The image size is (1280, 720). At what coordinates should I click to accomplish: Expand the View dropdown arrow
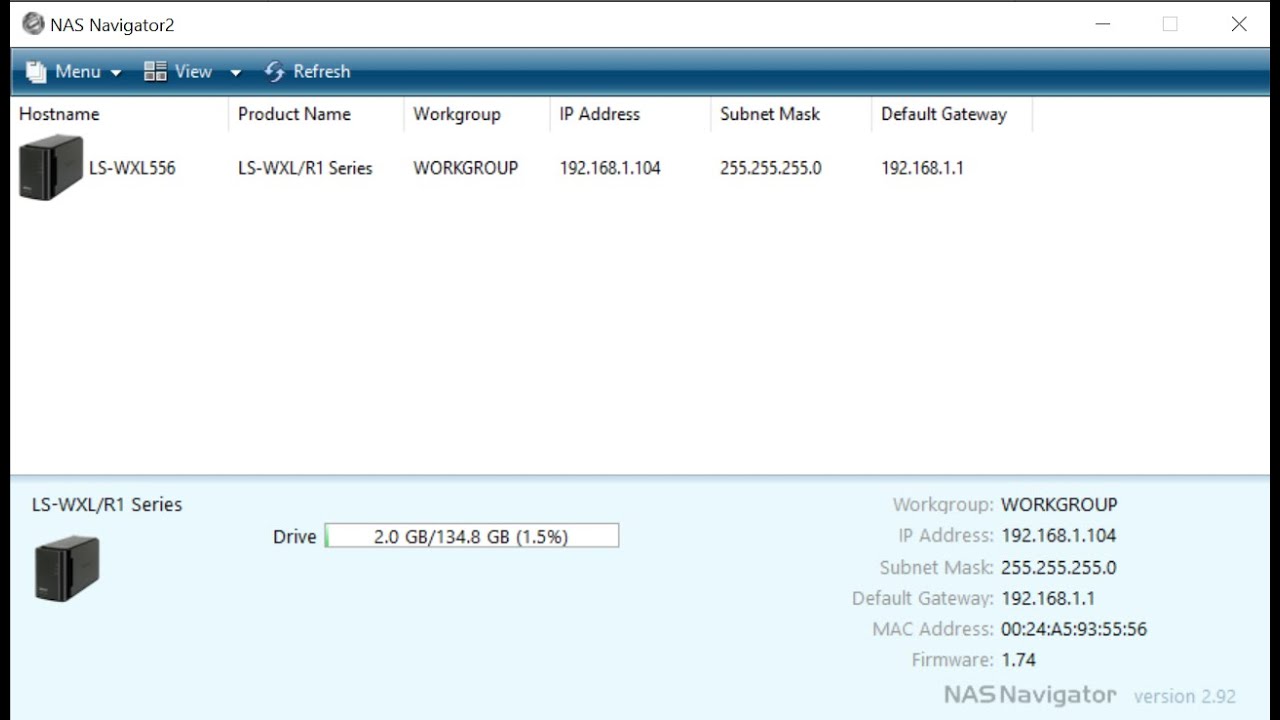[236, 73]
